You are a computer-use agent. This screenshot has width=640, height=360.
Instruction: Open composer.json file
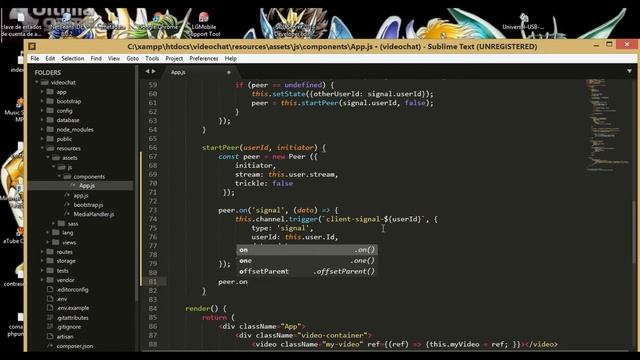tap(74, 346)
